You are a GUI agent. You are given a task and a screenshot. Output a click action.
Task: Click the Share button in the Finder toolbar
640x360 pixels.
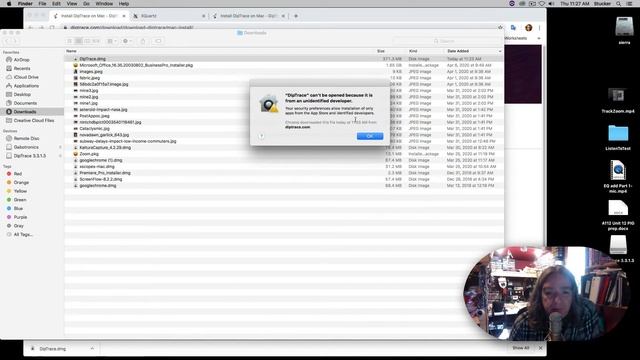click(x=143, y=41)
